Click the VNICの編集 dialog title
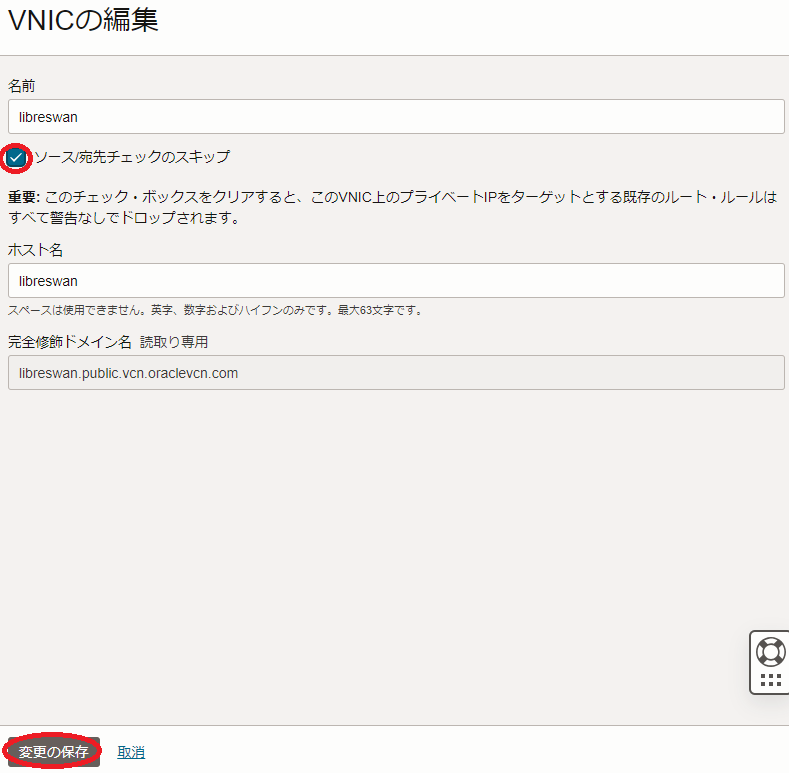The width and height of the screenshot is (789, 773). (x=83, y=20)
